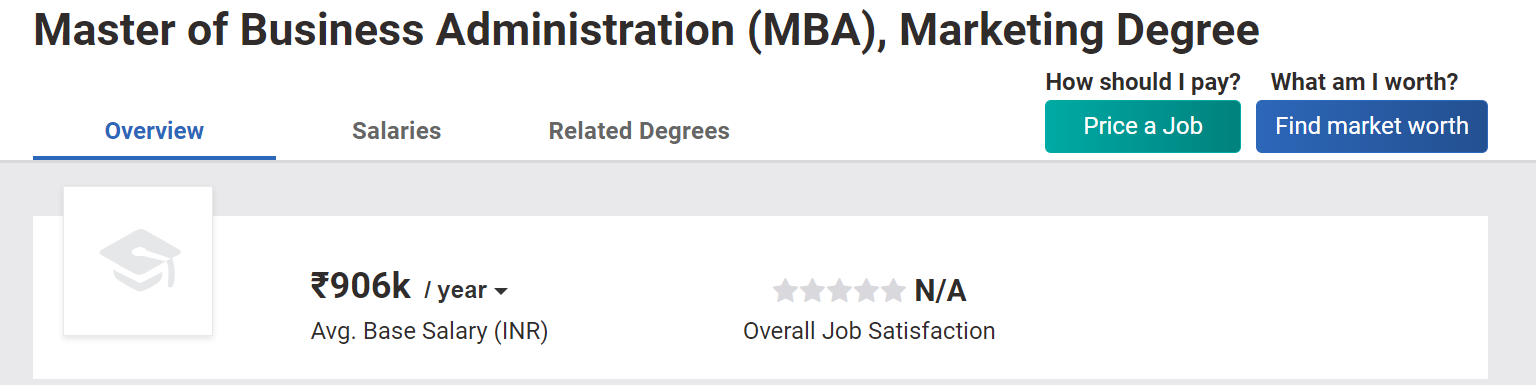Click the 'How should I pay?' heading
1536x385 pixels.
coord(1143,82)
